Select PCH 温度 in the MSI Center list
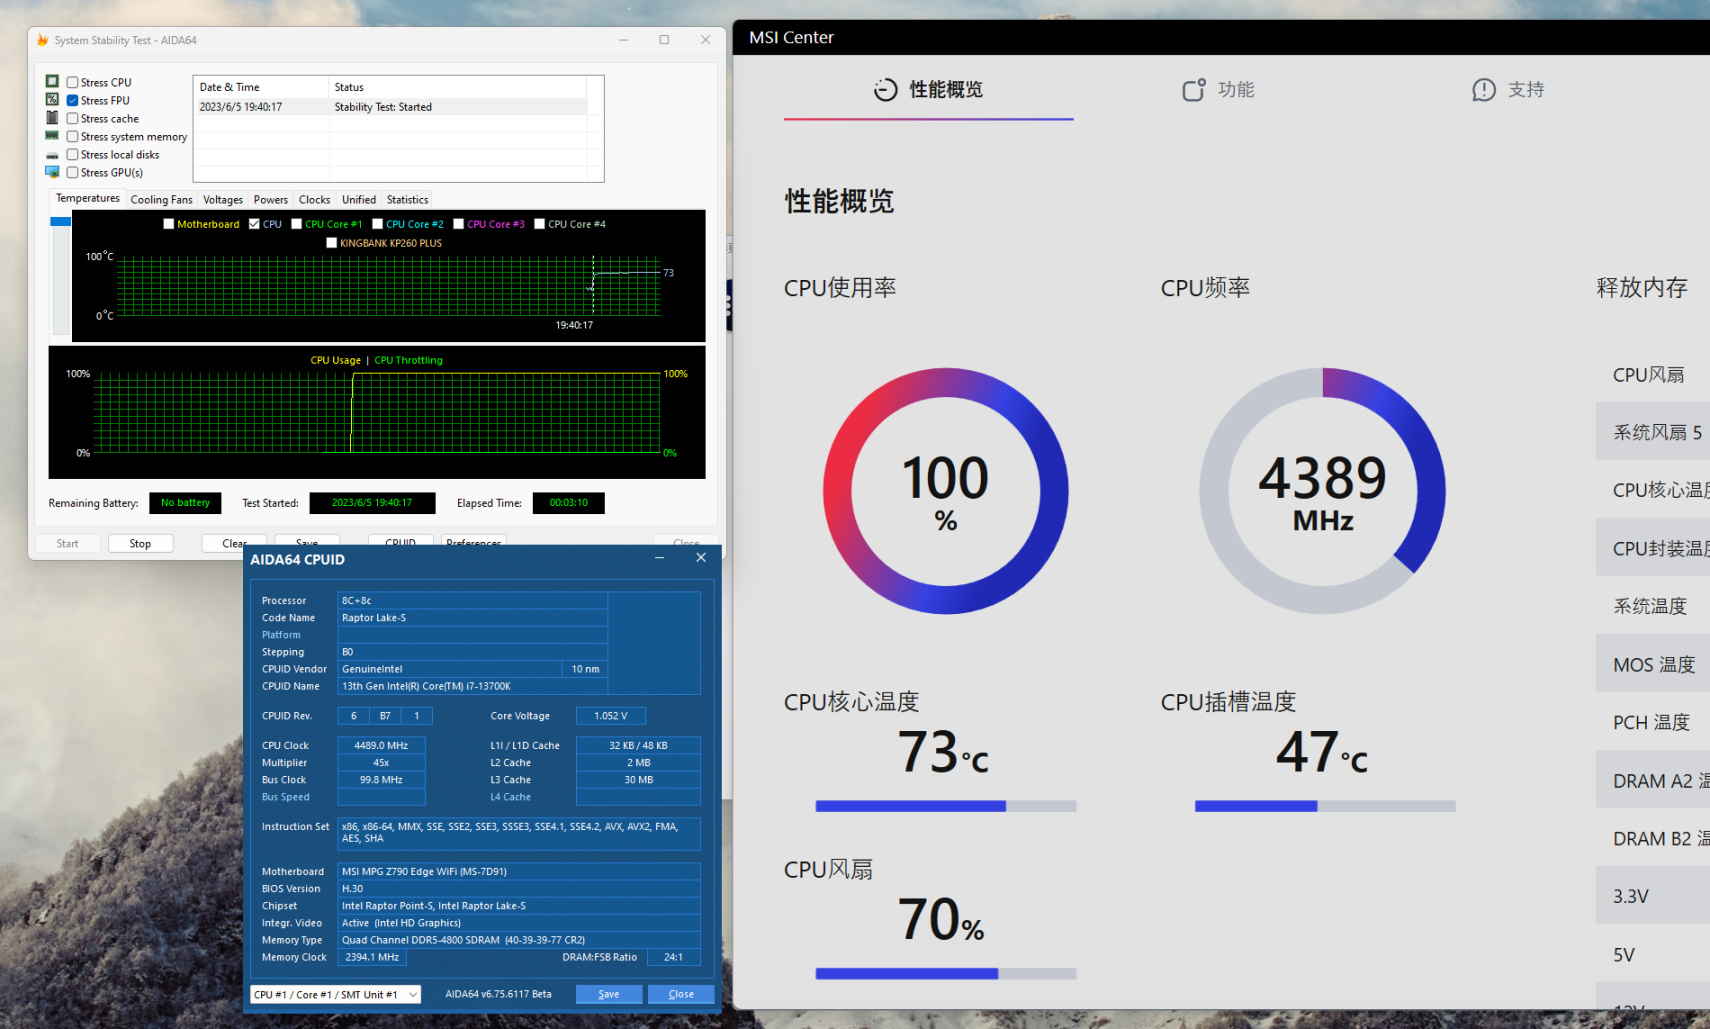Image resolution: width=1710 pixels, height=1029 pixels. click(x=1653, y=722)
